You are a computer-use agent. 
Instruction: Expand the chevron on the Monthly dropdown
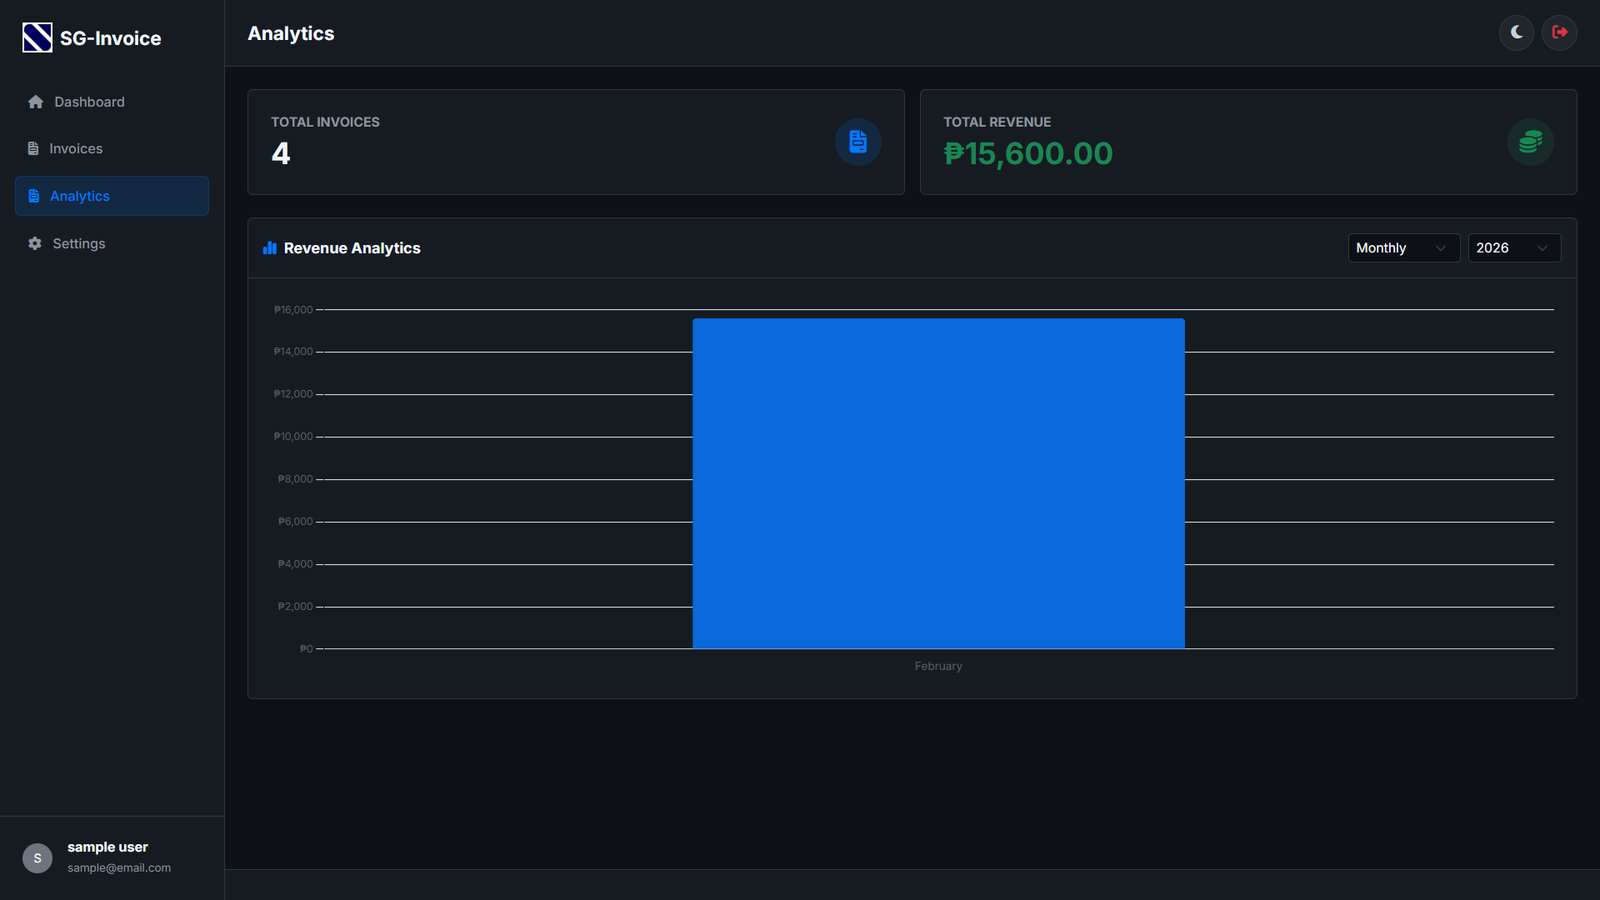(x=1441, y=247)
